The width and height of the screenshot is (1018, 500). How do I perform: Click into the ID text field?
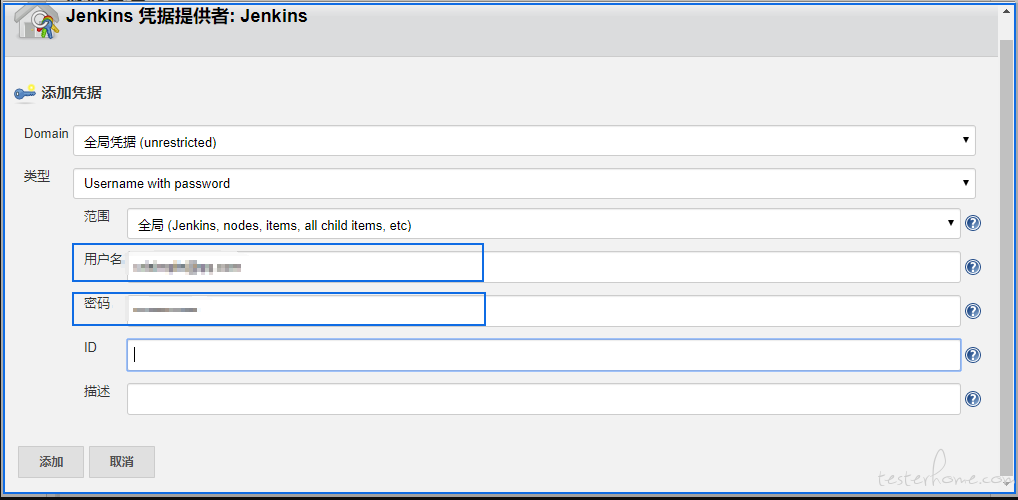[543, 355]
